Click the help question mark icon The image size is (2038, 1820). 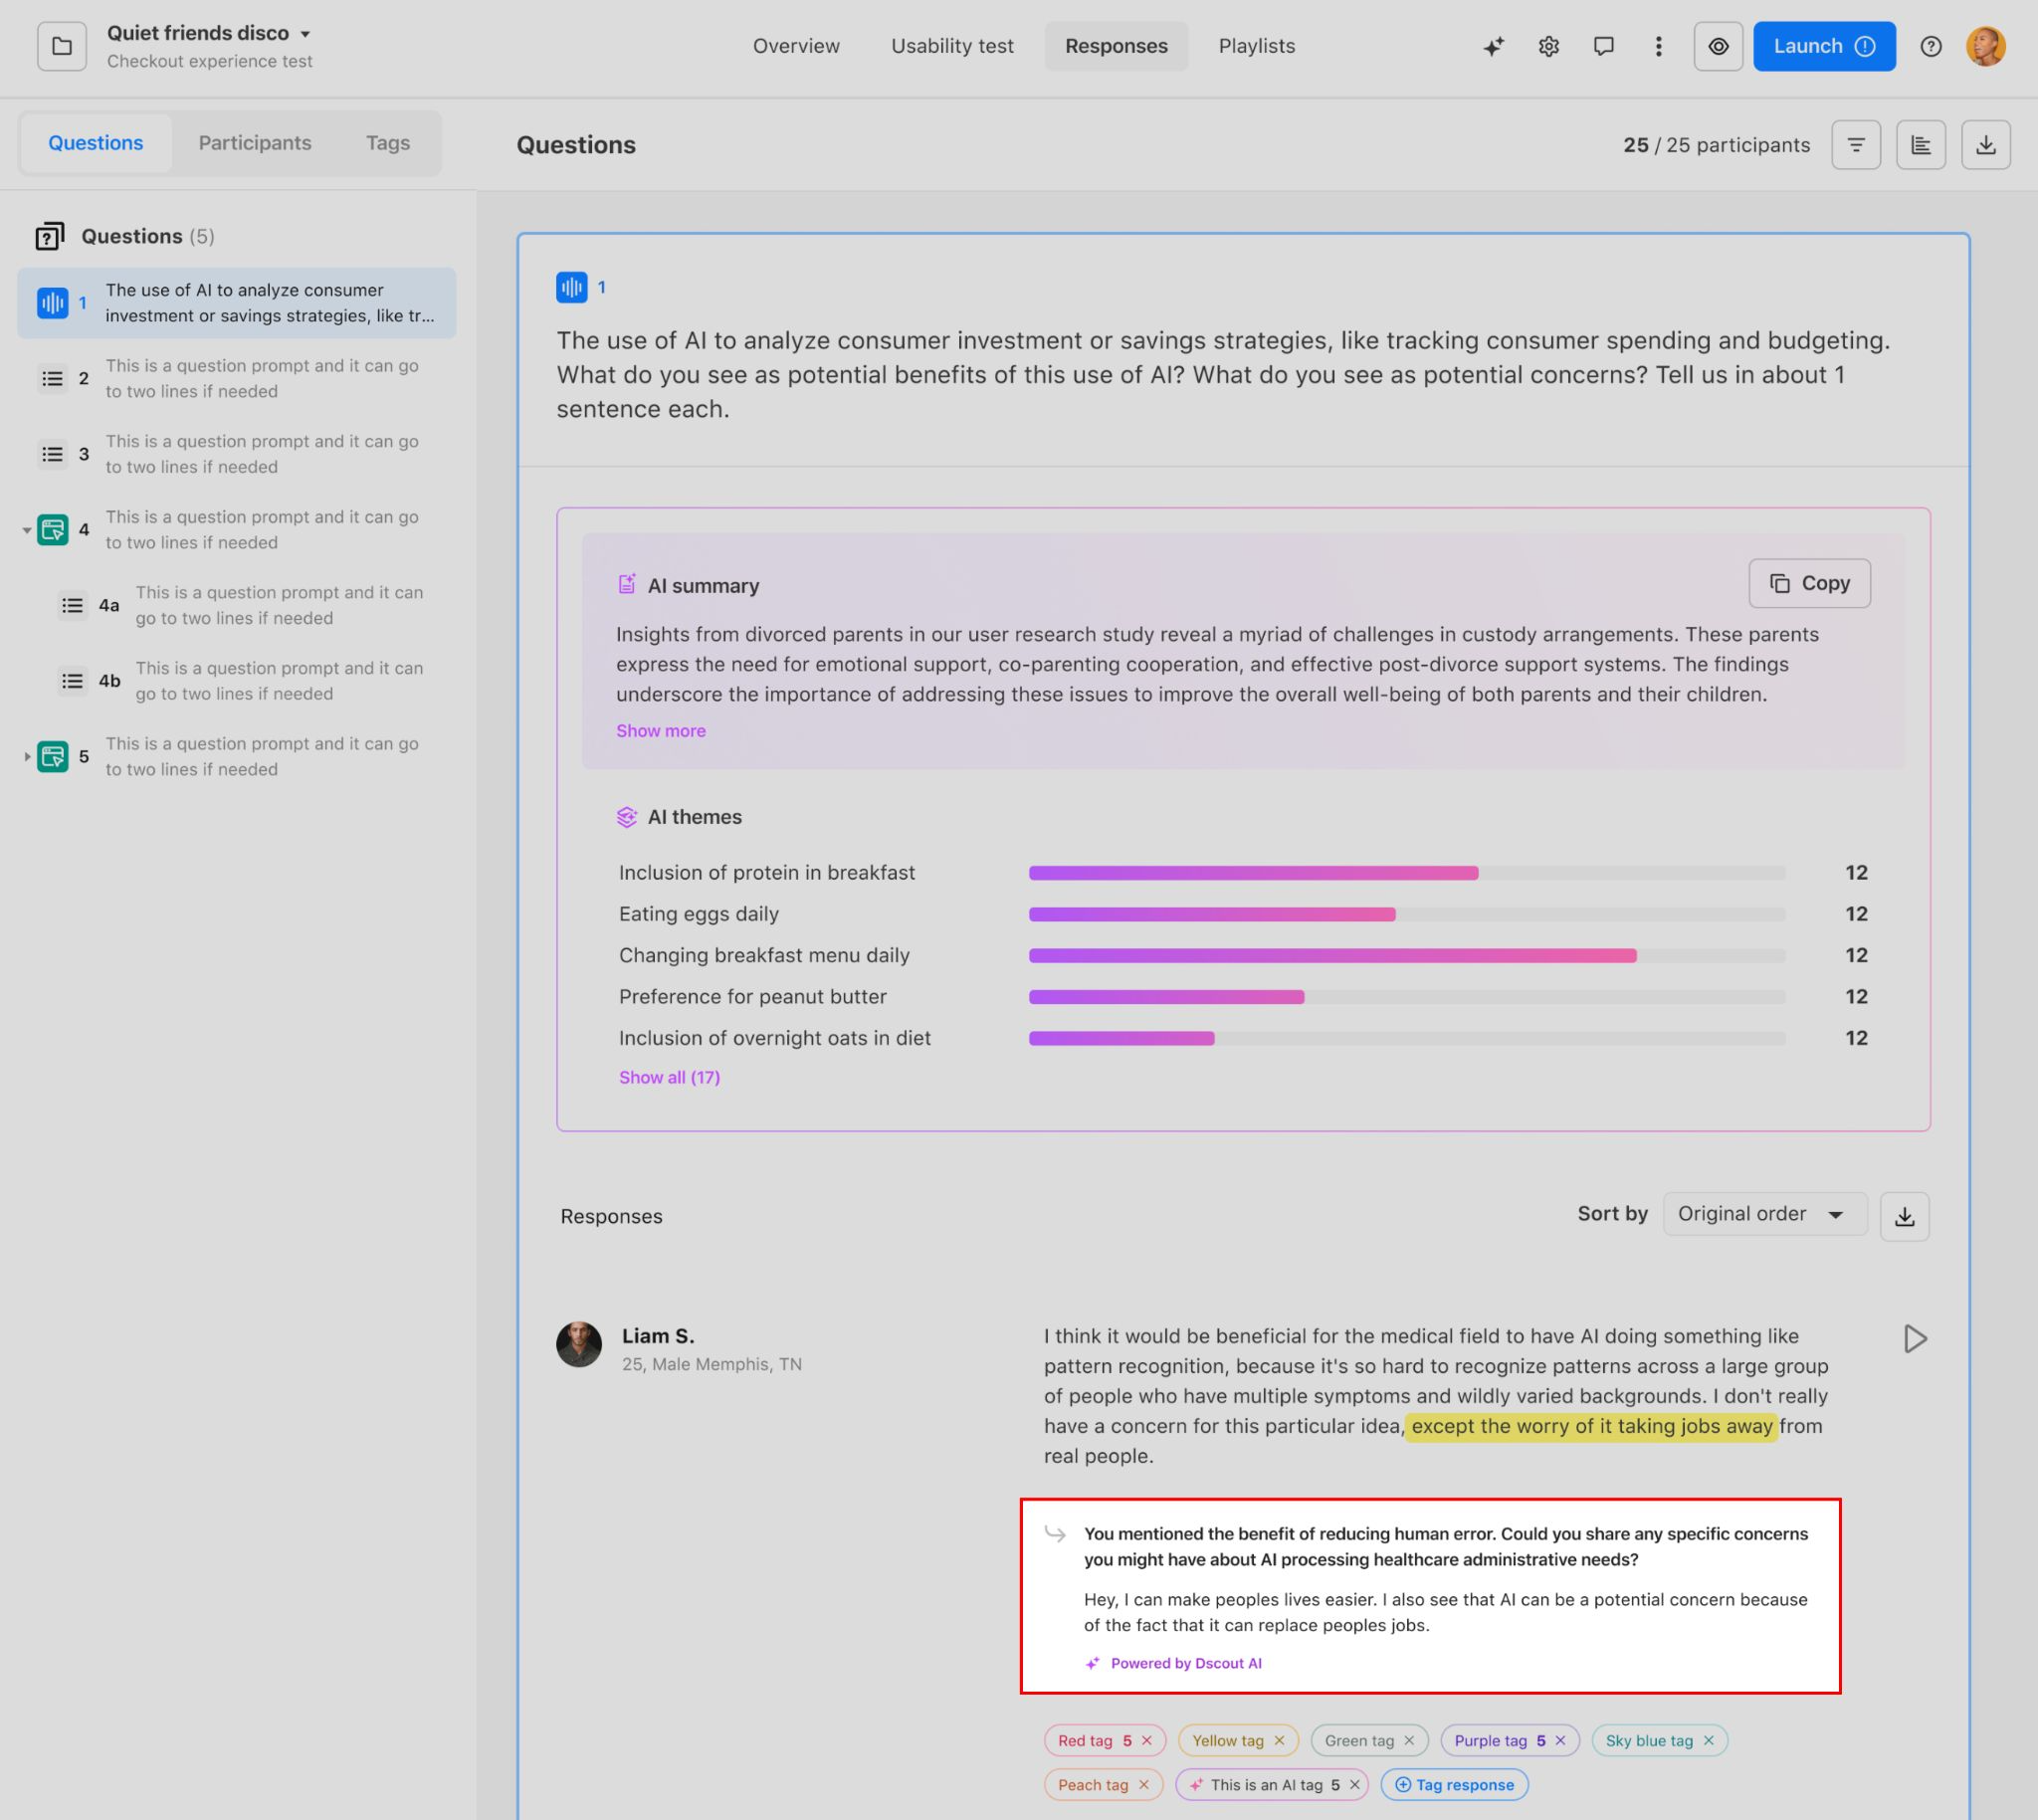click(x=1930, y=46)
